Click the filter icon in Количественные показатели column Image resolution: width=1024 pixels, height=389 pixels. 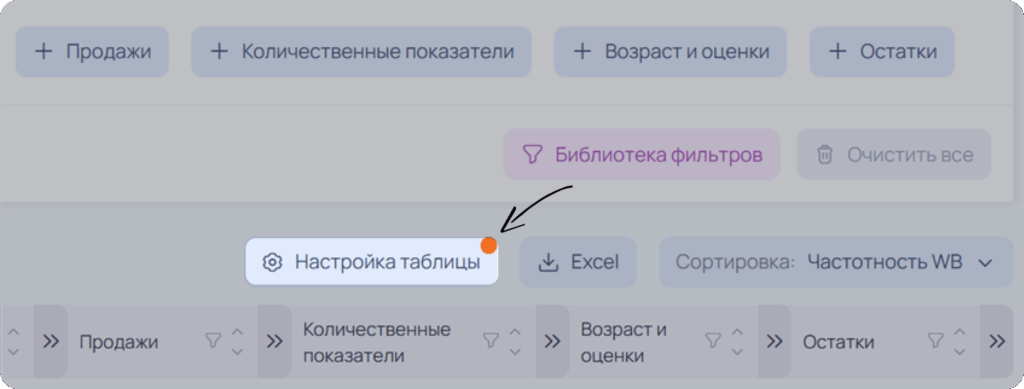tap(490, 340)
